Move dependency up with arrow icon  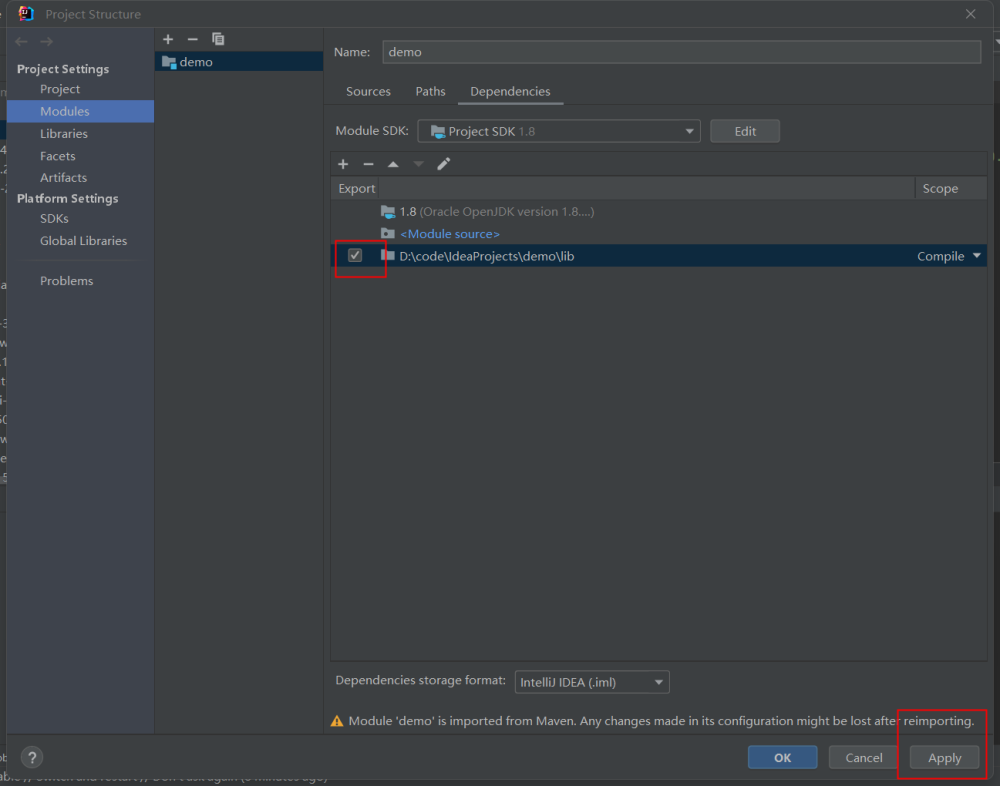[x=393, y=164]
